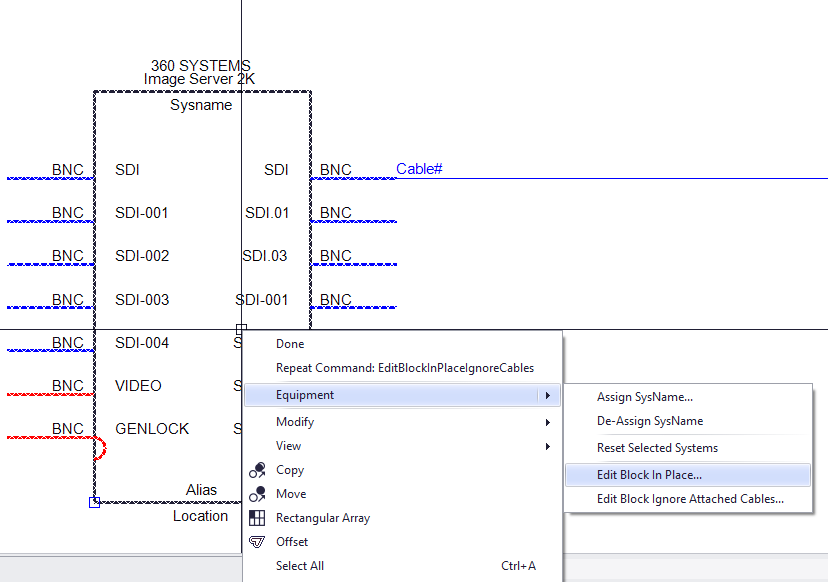Click the SDI-003 input port label
This screenshot has height=582, width=828.
tap(142, 300)
